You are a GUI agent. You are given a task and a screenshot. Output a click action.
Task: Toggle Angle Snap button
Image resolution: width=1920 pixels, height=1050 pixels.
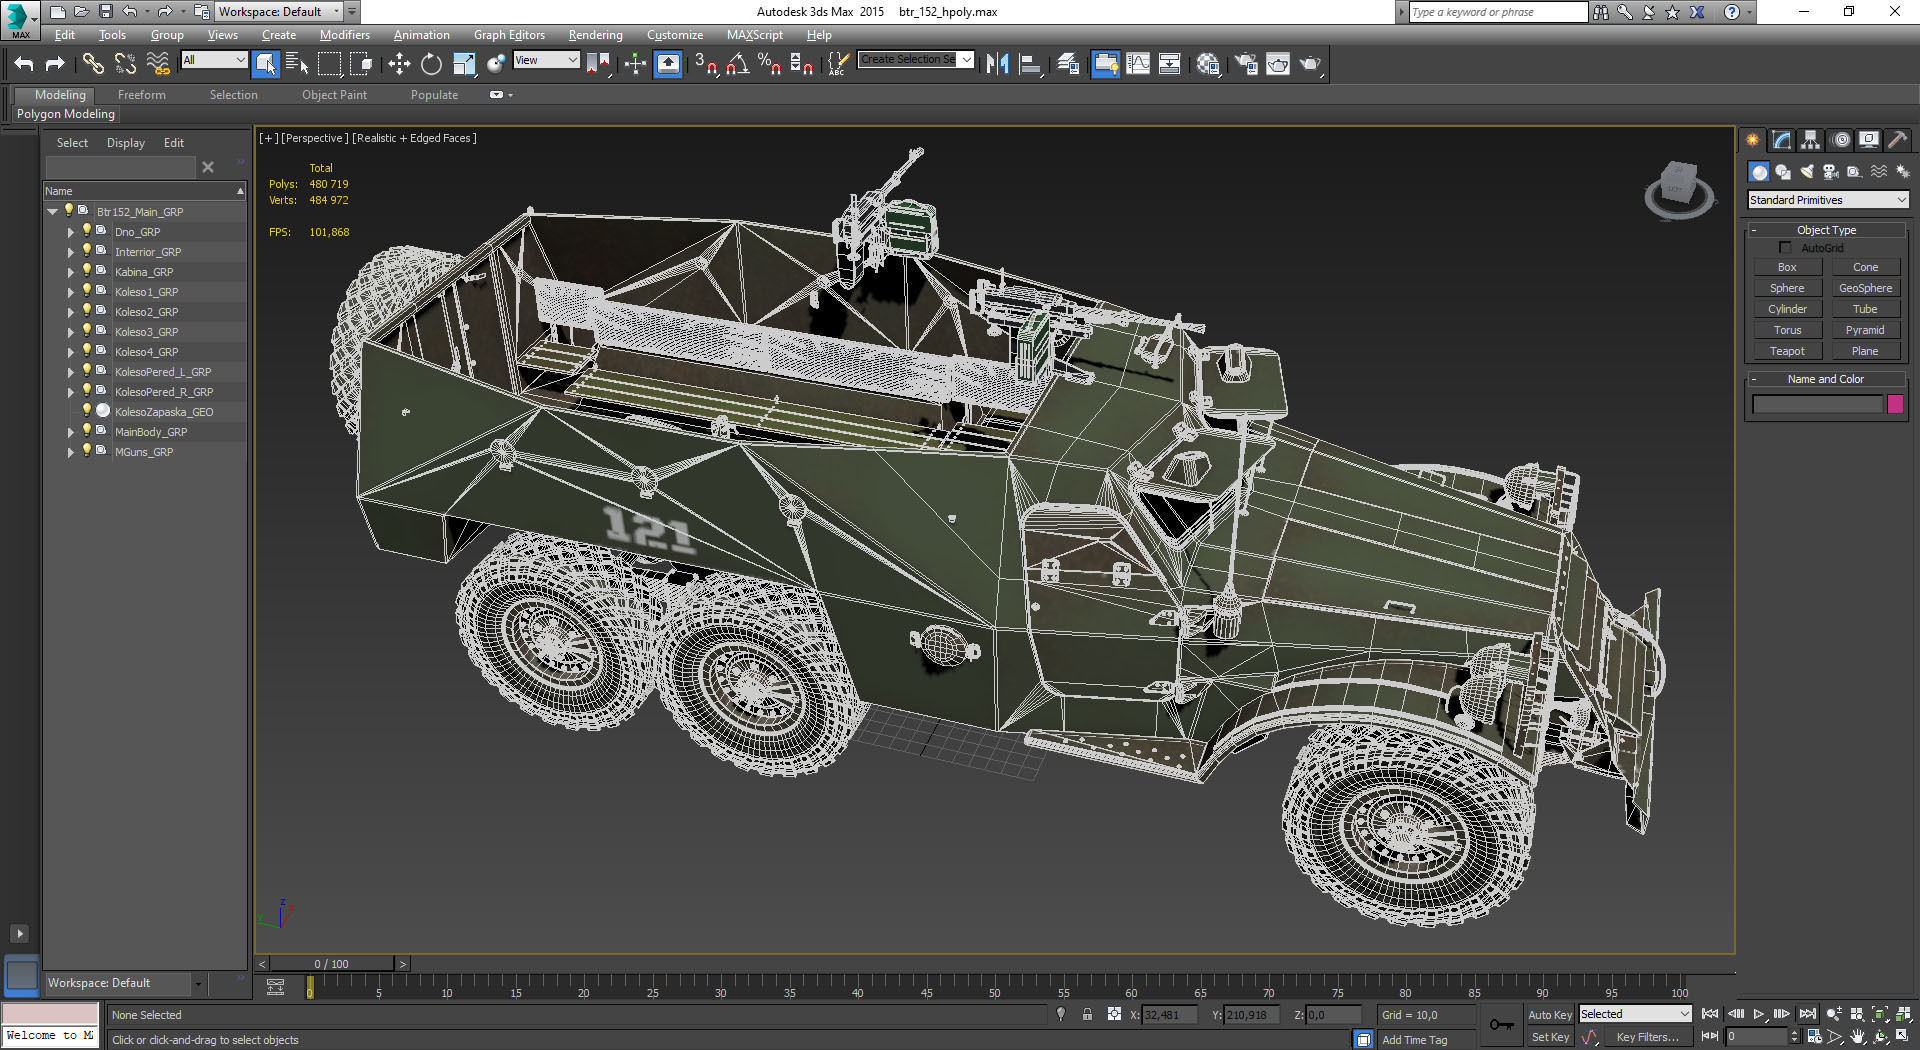pyautogui.click(x=738, y=64)
